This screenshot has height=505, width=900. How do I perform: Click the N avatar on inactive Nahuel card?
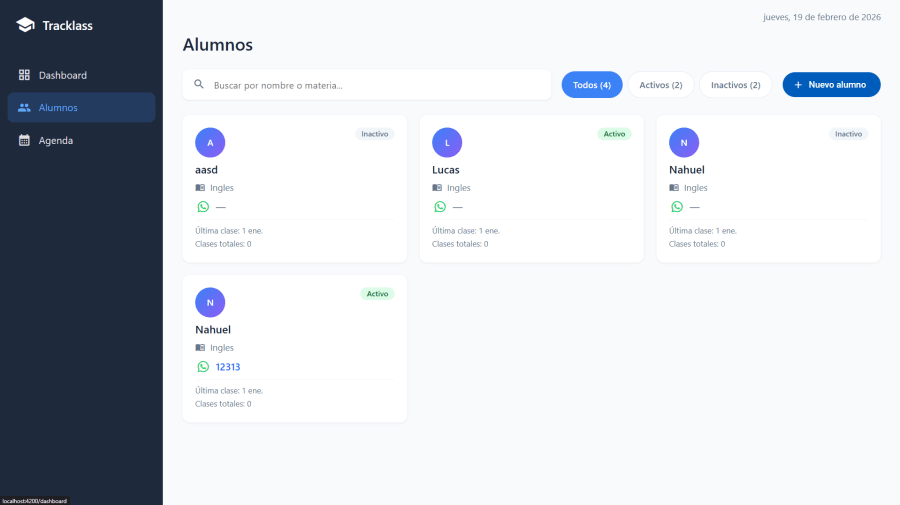tap(684, 142)
